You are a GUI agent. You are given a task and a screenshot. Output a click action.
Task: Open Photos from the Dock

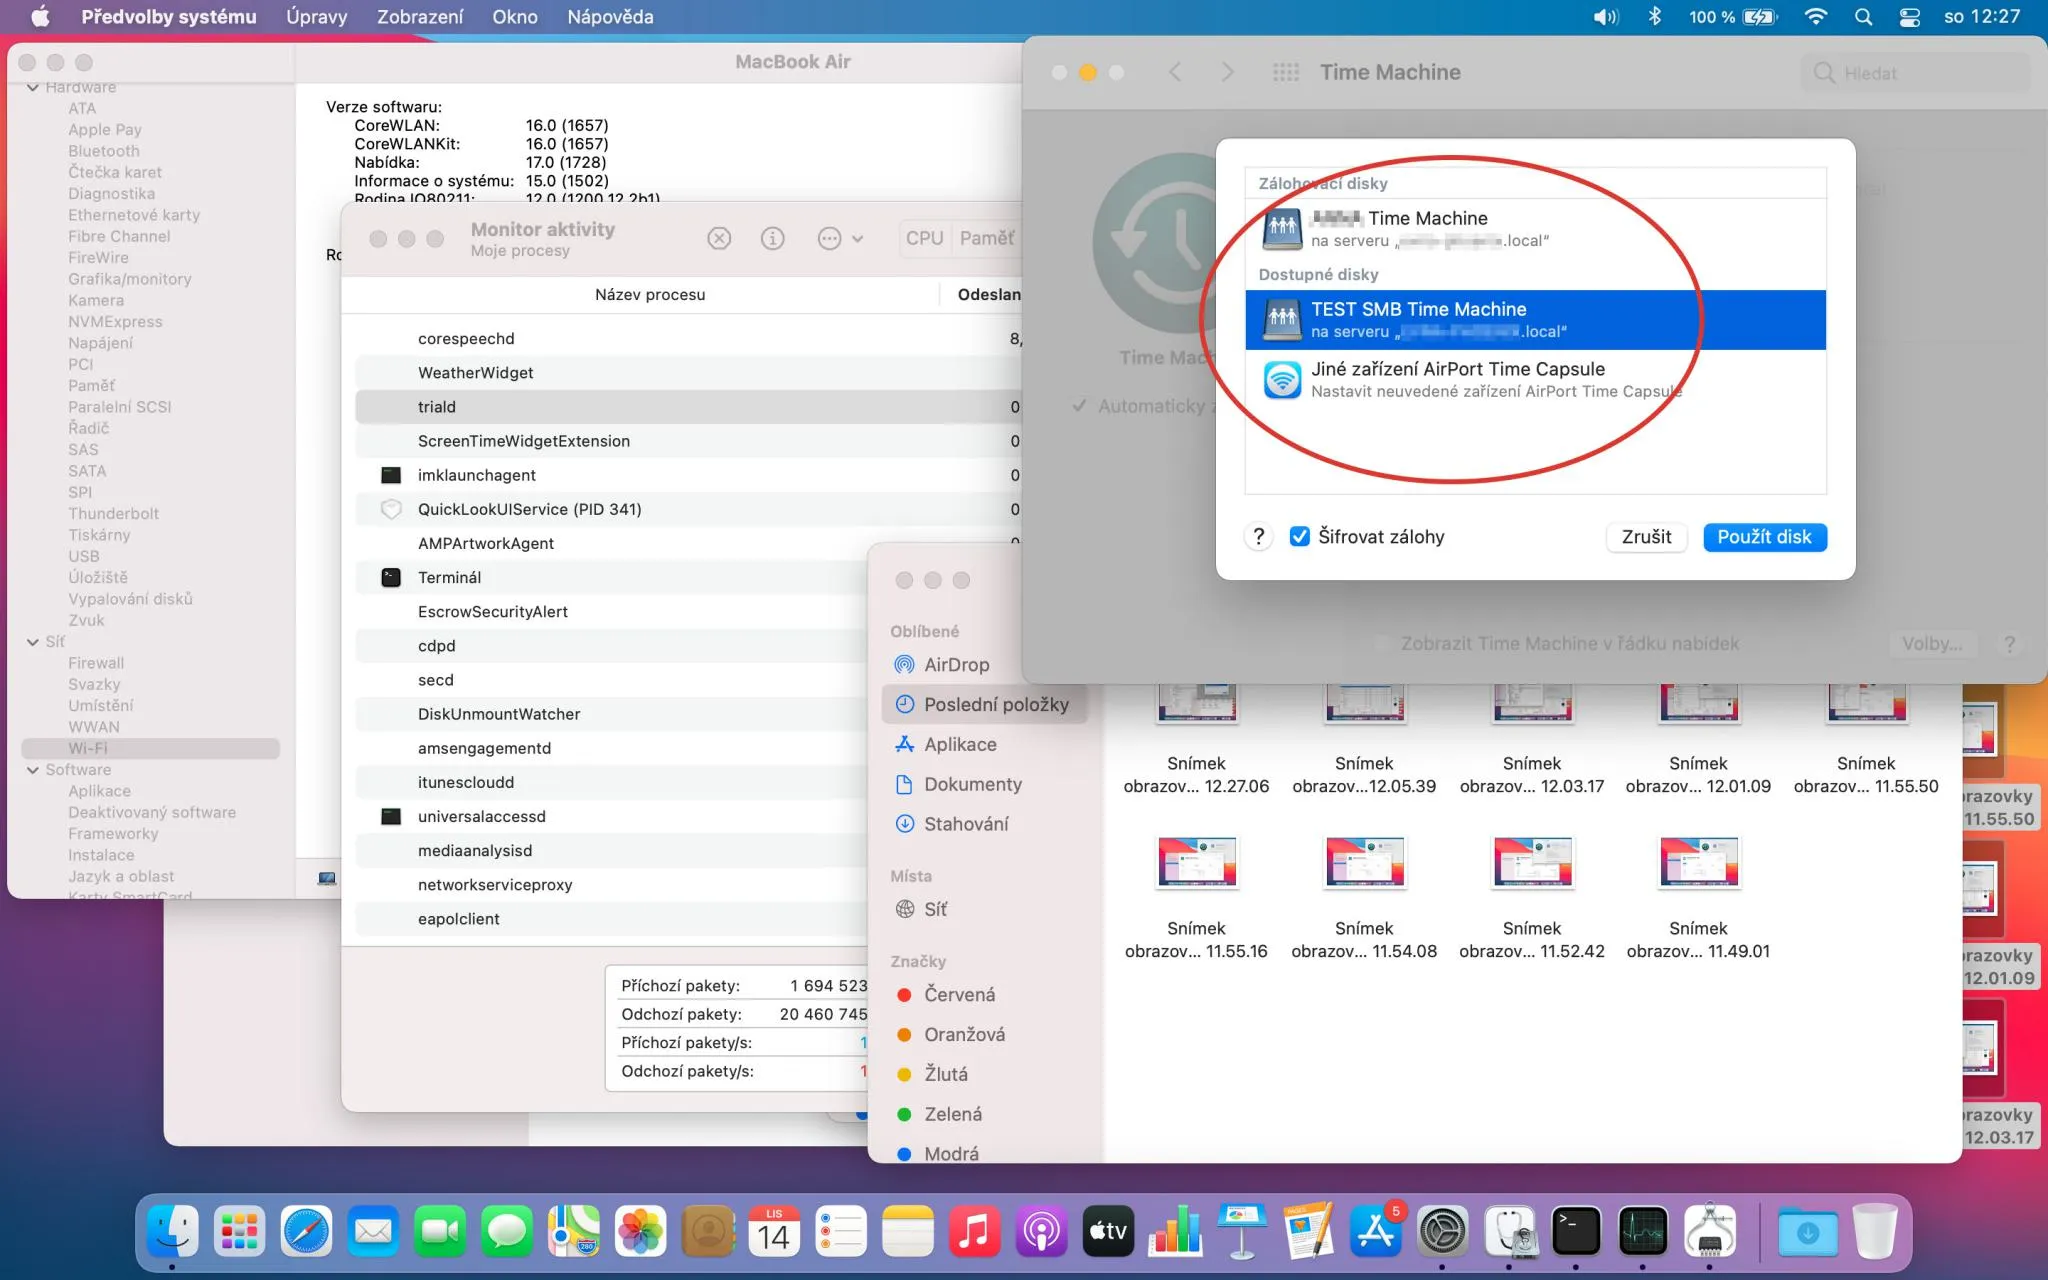click(640, 1231)
